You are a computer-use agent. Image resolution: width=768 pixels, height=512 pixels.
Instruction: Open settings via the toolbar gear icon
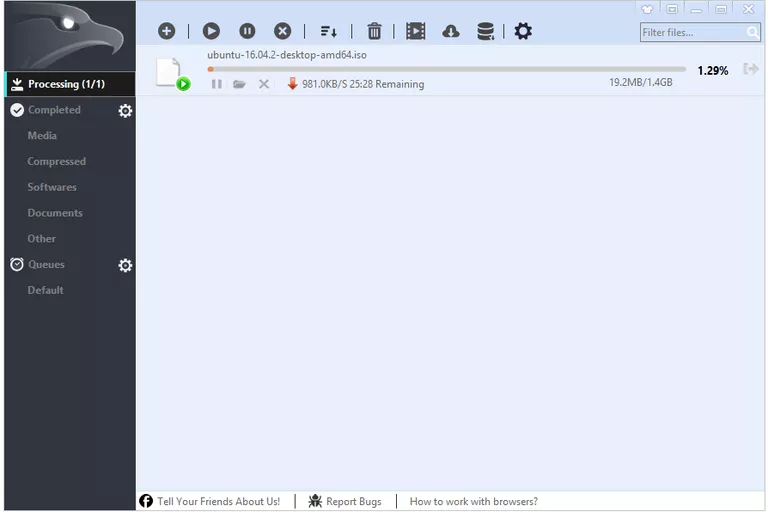tap(523, 31)
